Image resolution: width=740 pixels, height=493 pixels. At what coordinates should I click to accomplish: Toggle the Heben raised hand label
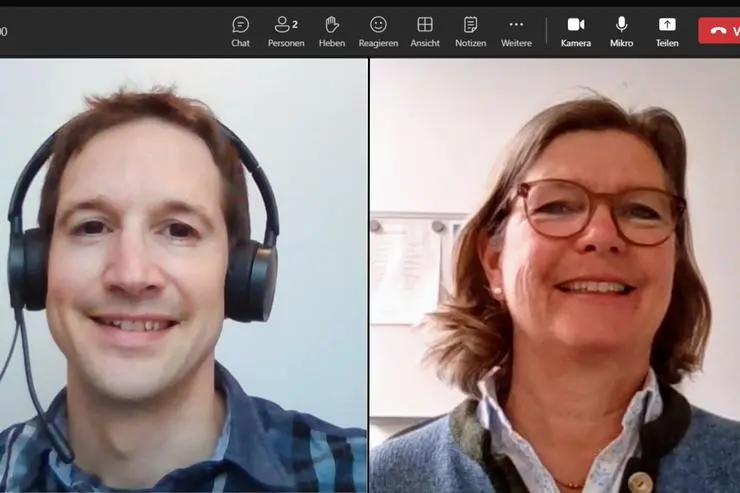point(332,43)
